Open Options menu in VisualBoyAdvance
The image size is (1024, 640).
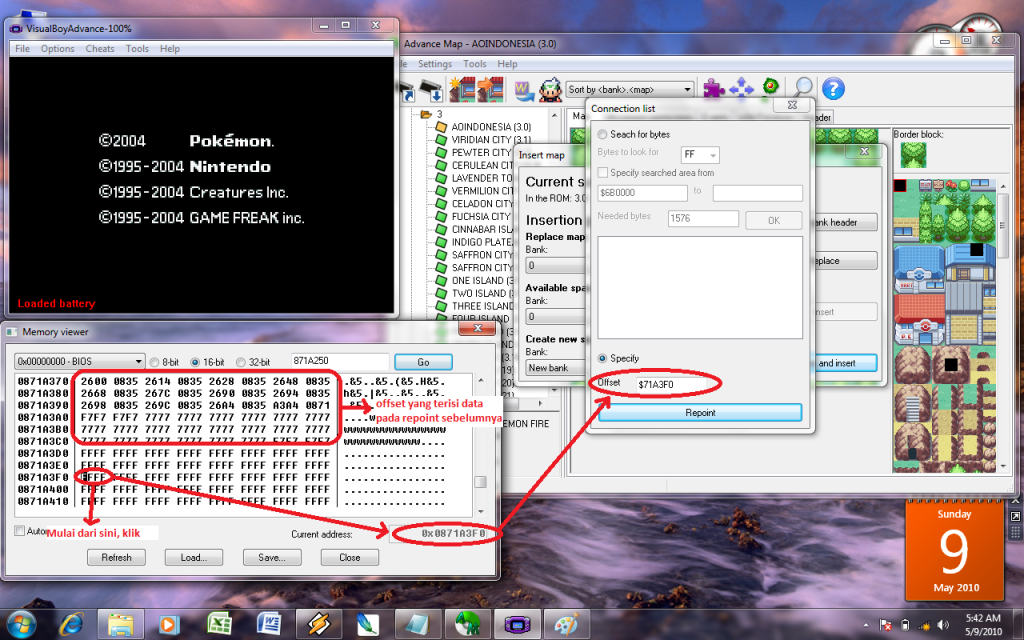click(57, 48)
